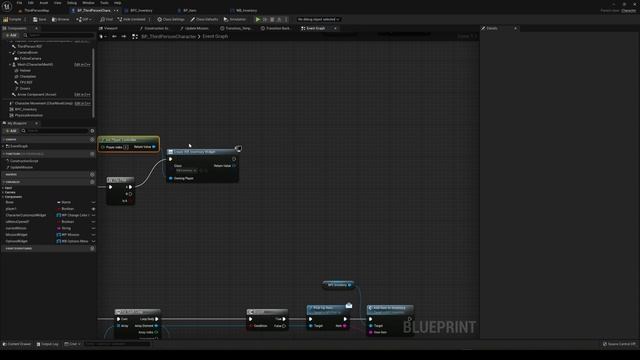
Task: Click the Add button in My Blueprint panel
Action: pyautogui.click(x=11, y=131)
